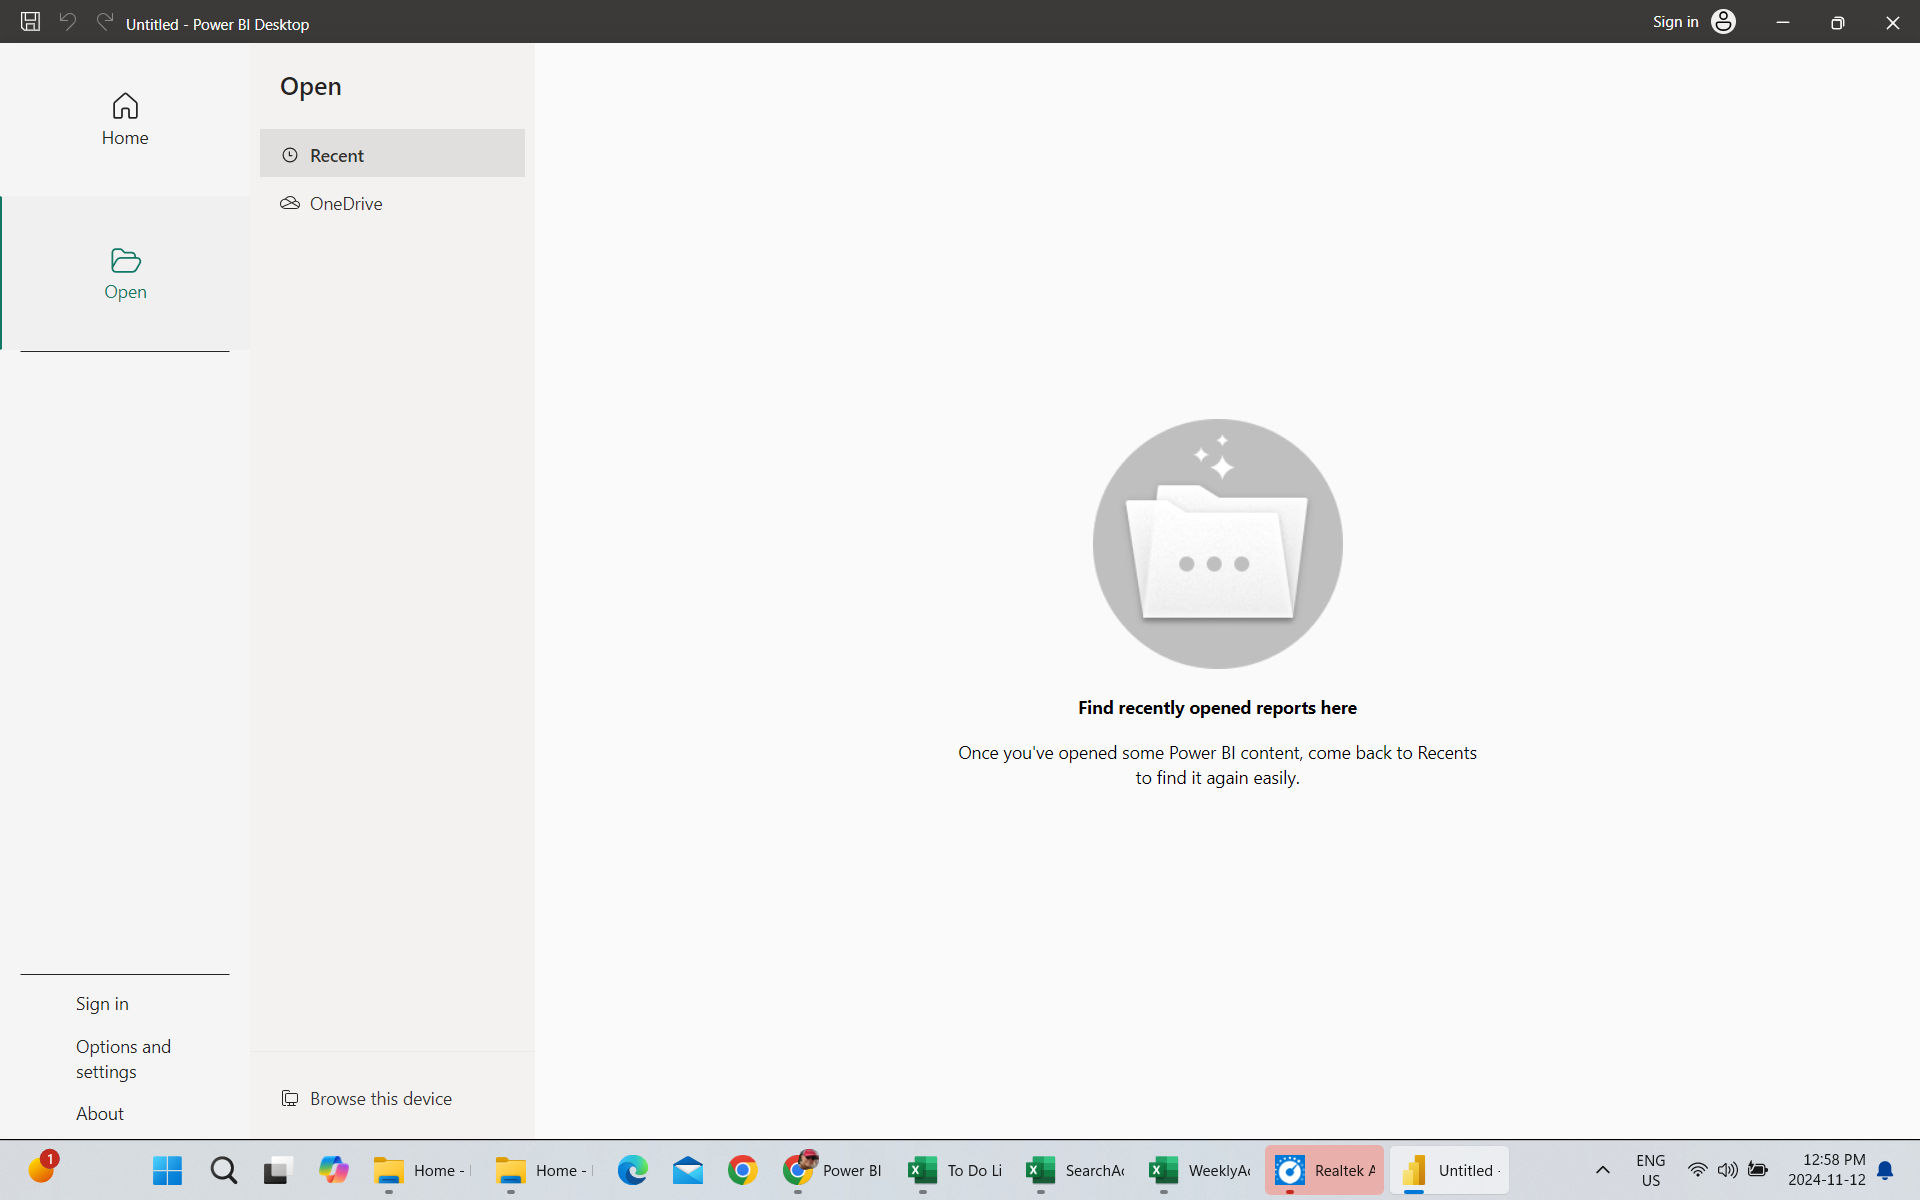Click the Save icon in title bar
Viewport: 1920px width, 1200px height.
point(30,22)
